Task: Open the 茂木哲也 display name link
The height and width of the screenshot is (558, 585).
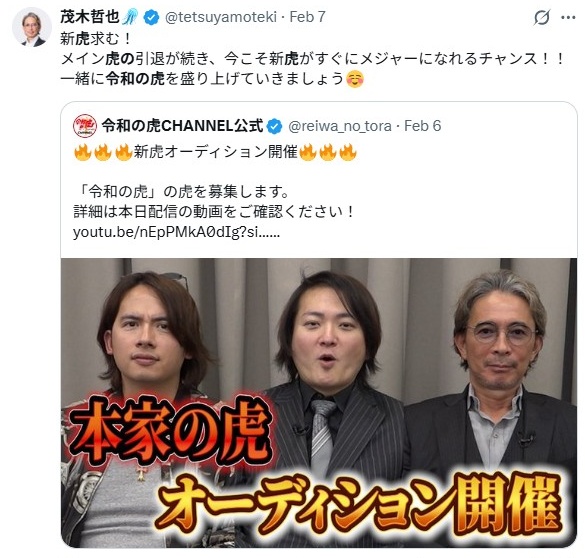Action: tap(90, 17)
